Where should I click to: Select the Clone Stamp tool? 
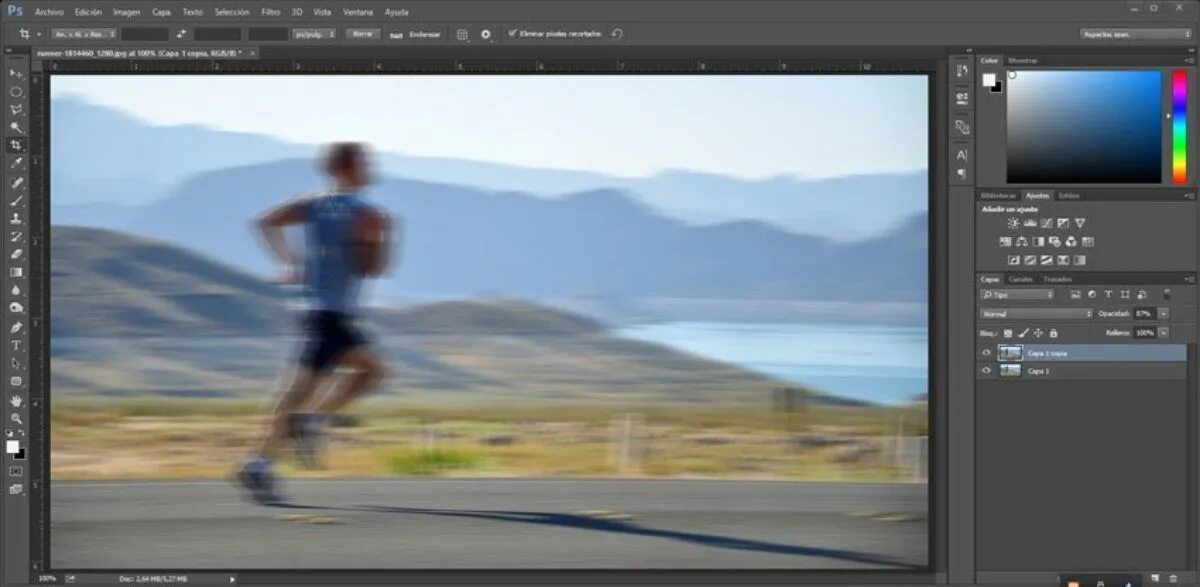(16, 218)
